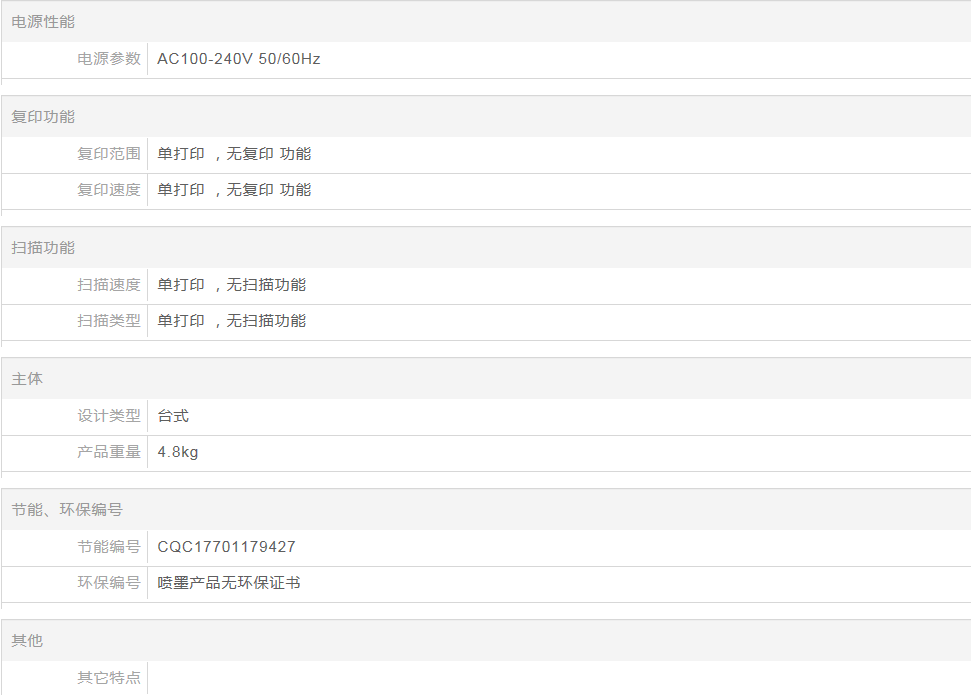Click the 复印功能 section header

pos(43,117)
